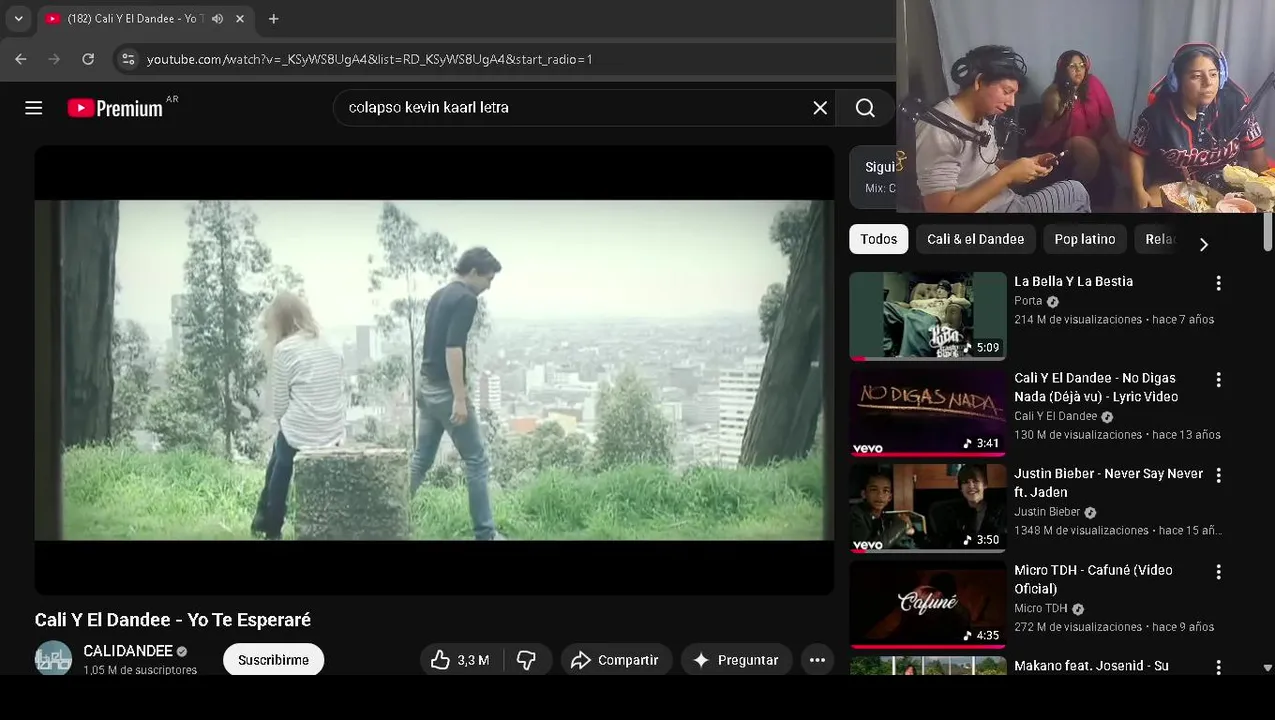
Task: Open La Bella Y La Bestia thumbnail
Action: tap(928, 316)
